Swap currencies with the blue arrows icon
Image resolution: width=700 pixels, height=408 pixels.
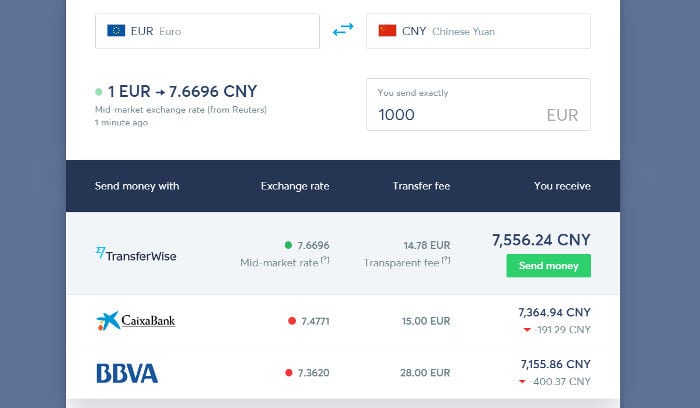343,29
